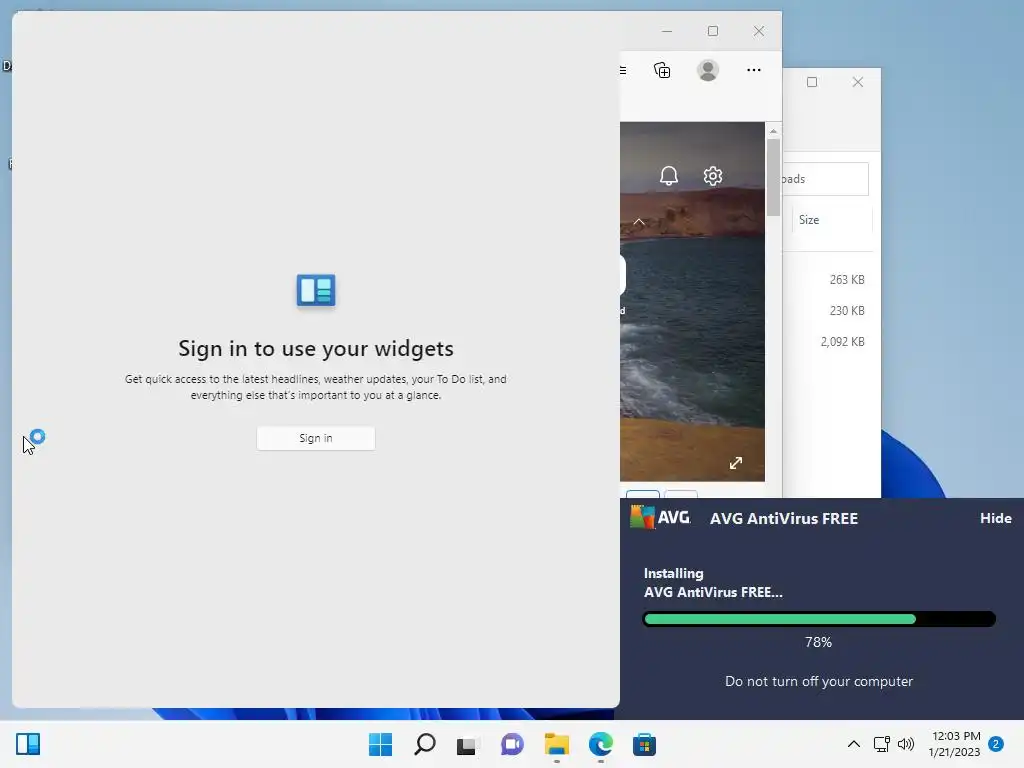This screenshot has width=1024, height=768.
Task: Open Edge Collections icon
Action: 662,70
